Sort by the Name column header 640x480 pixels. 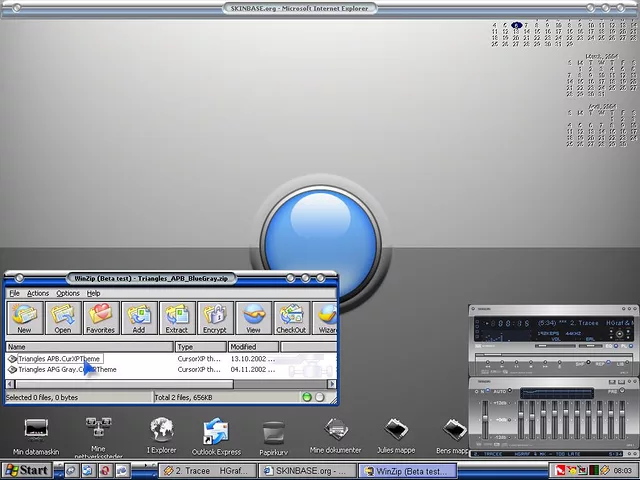pyautogui.click(x=88, y=347)
